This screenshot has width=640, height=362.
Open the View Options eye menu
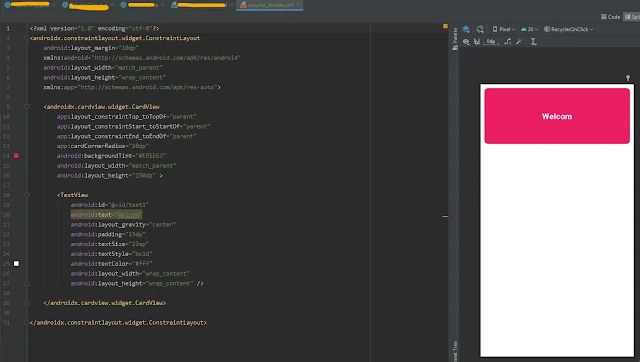[466, 42]
